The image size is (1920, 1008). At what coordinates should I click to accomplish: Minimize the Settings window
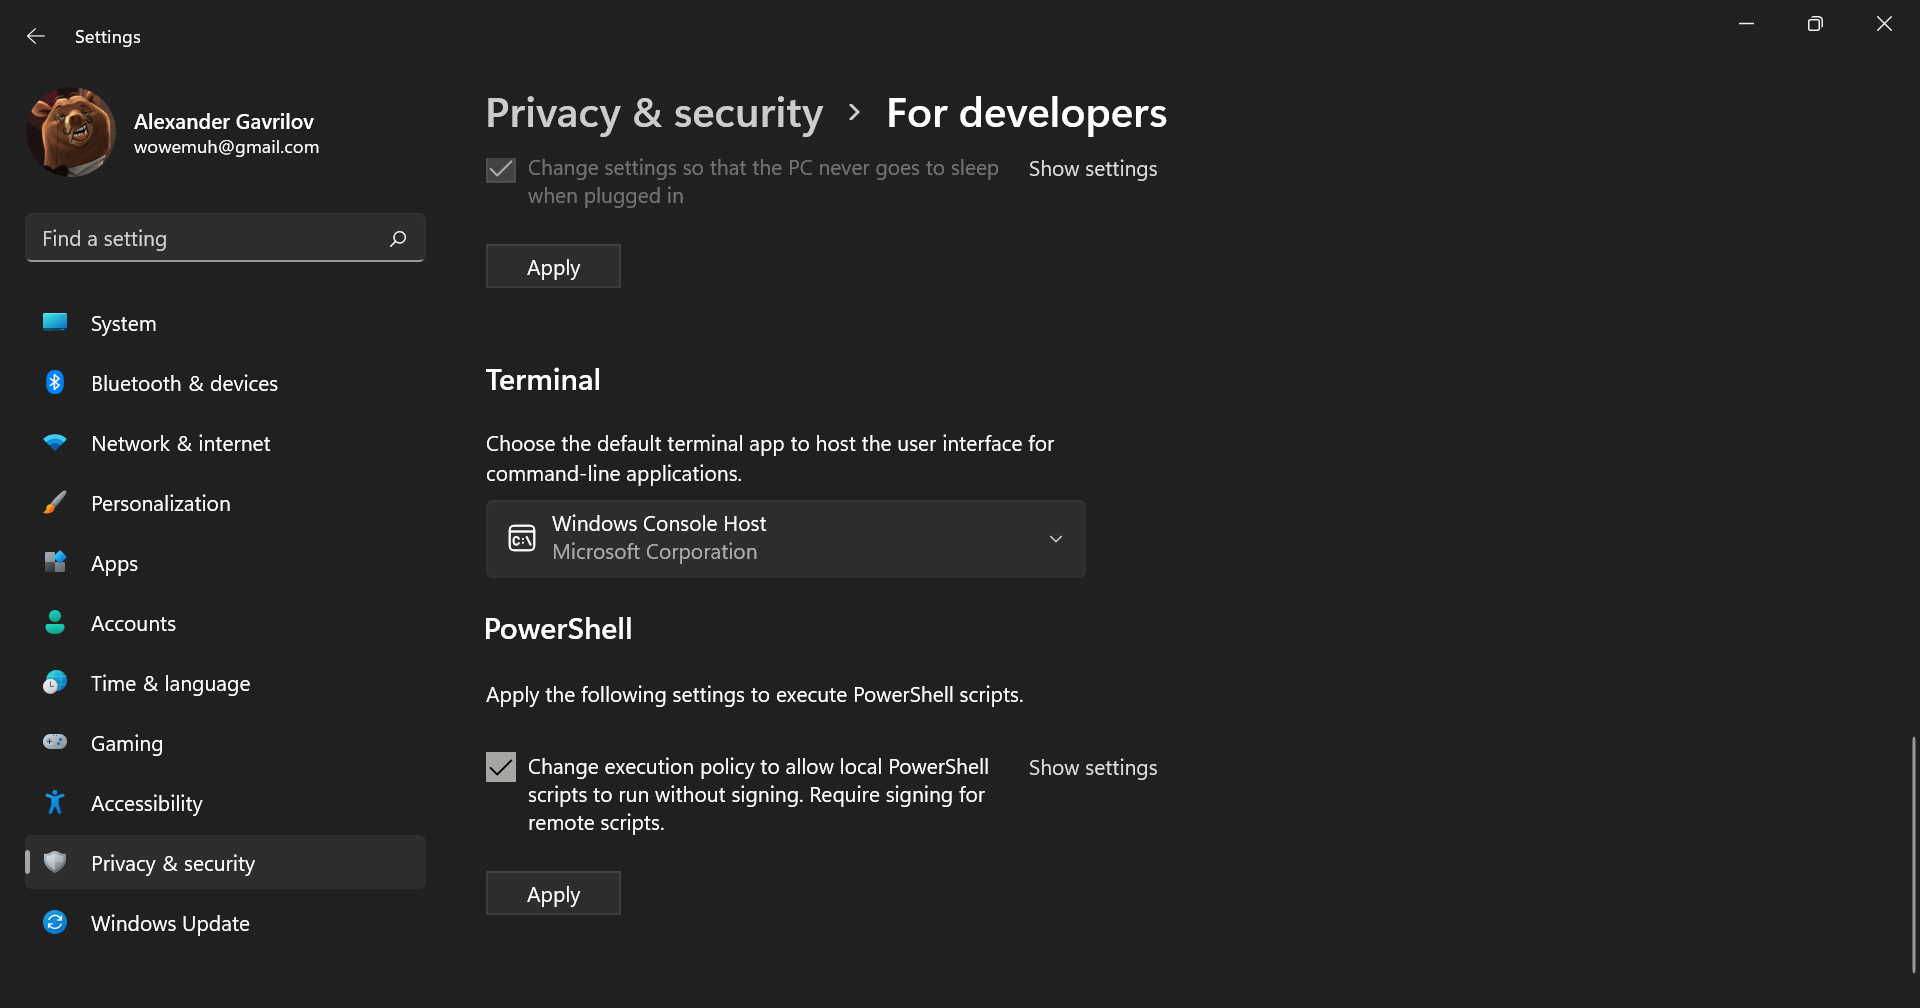click(1746, 24)
